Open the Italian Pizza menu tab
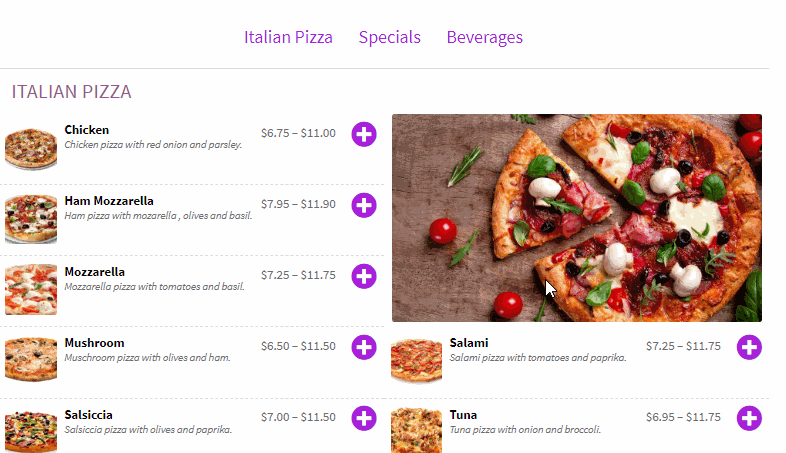 pyautogui.click(x=288, y=37)
